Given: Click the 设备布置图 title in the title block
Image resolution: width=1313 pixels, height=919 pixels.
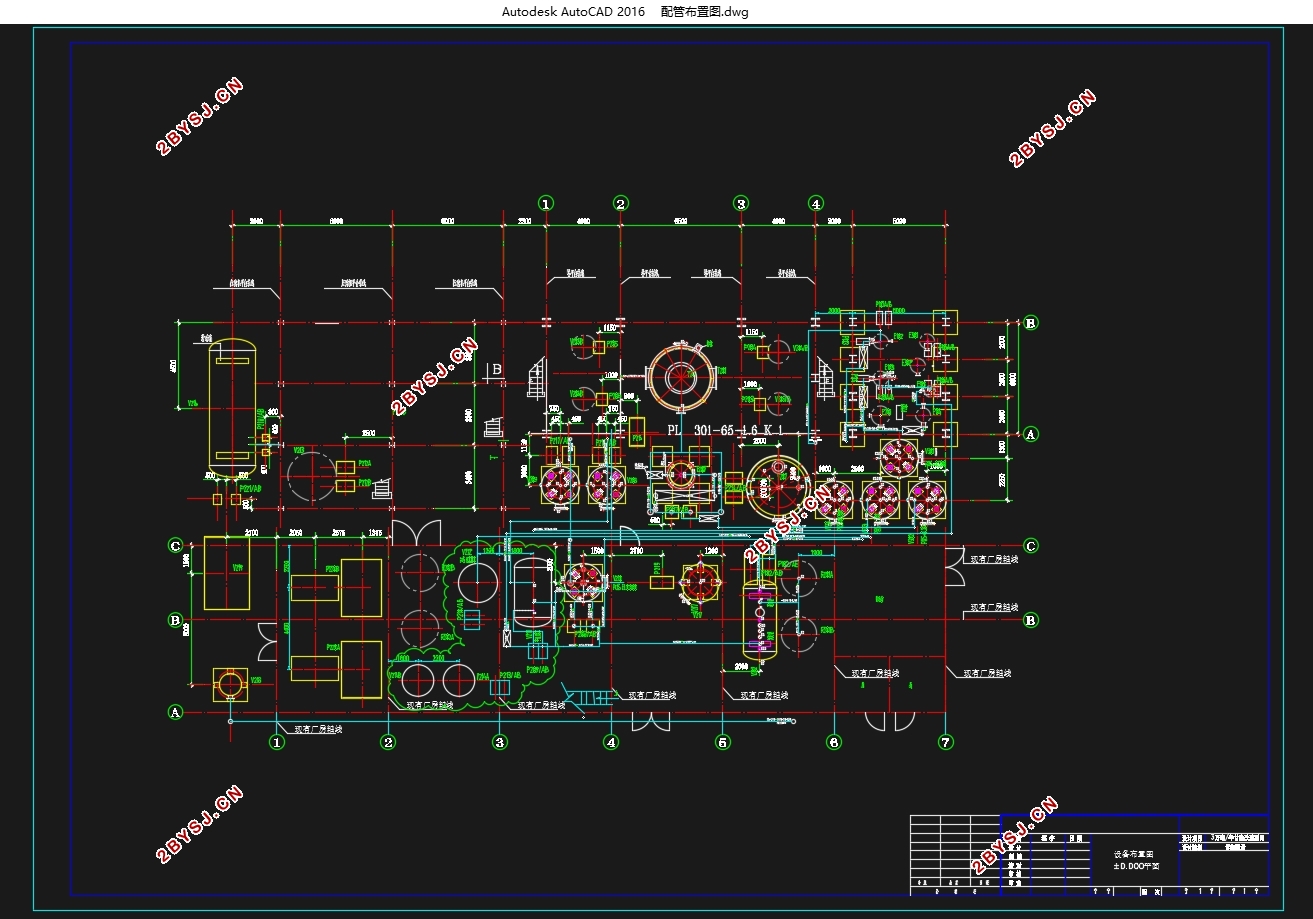Looking at the screenshot, I should click(x=1134, y=854).
